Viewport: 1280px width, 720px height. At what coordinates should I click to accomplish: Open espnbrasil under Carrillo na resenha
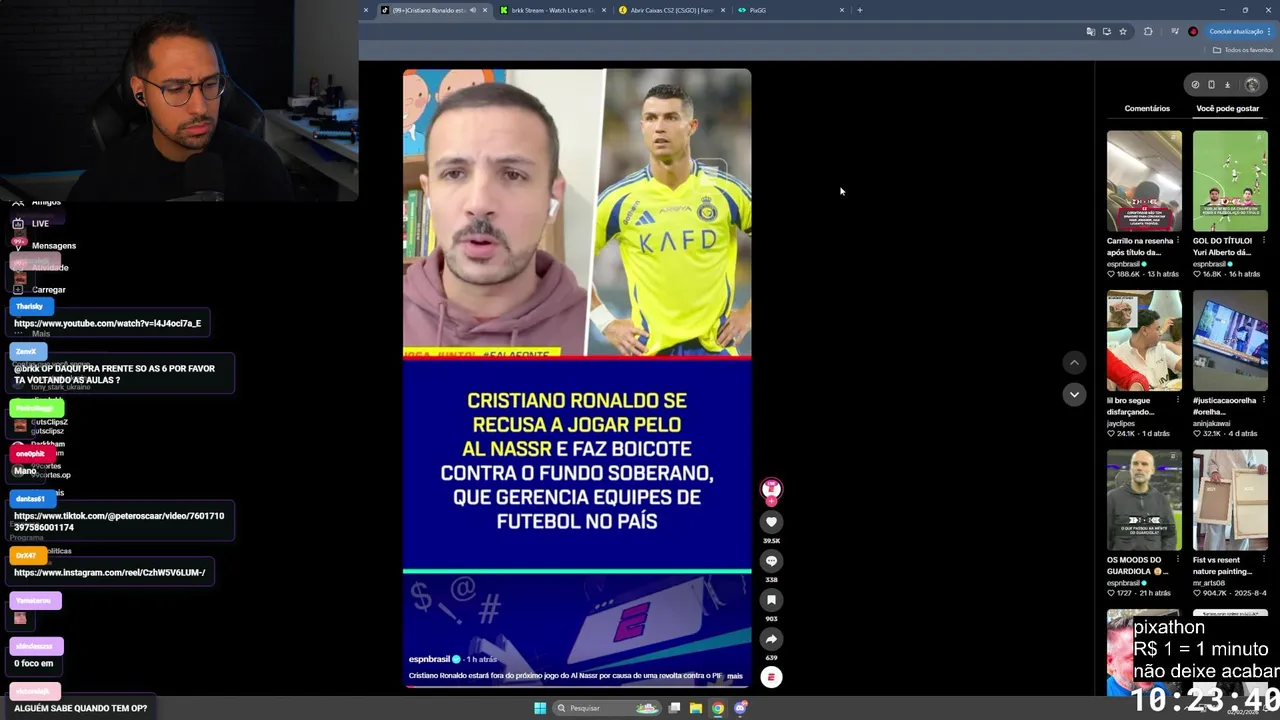tap(1125, 264)
